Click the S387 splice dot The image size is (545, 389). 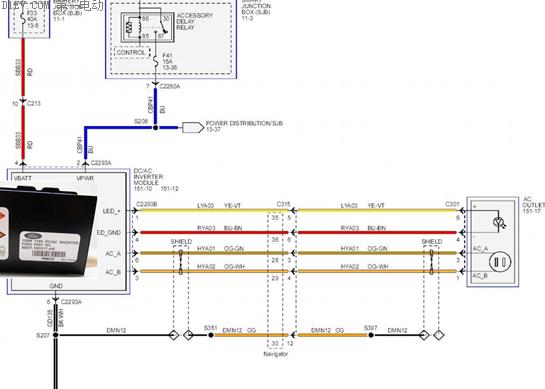(371, 335)
